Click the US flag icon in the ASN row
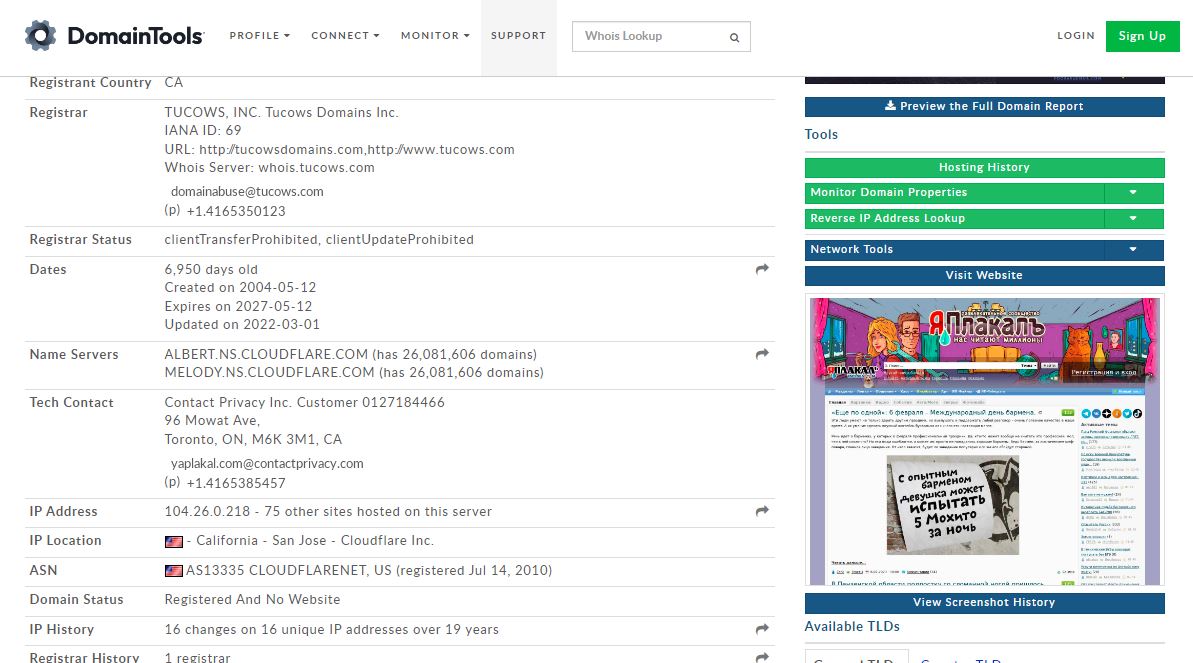Image resolution: width=1193 pixels, height=663 pixels. [x=173, y=571]
